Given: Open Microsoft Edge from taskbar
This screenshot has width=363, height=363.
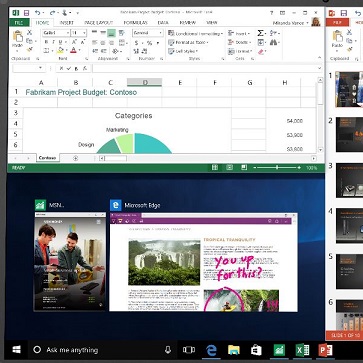Looking at the screenshot, I should [211, 350].
